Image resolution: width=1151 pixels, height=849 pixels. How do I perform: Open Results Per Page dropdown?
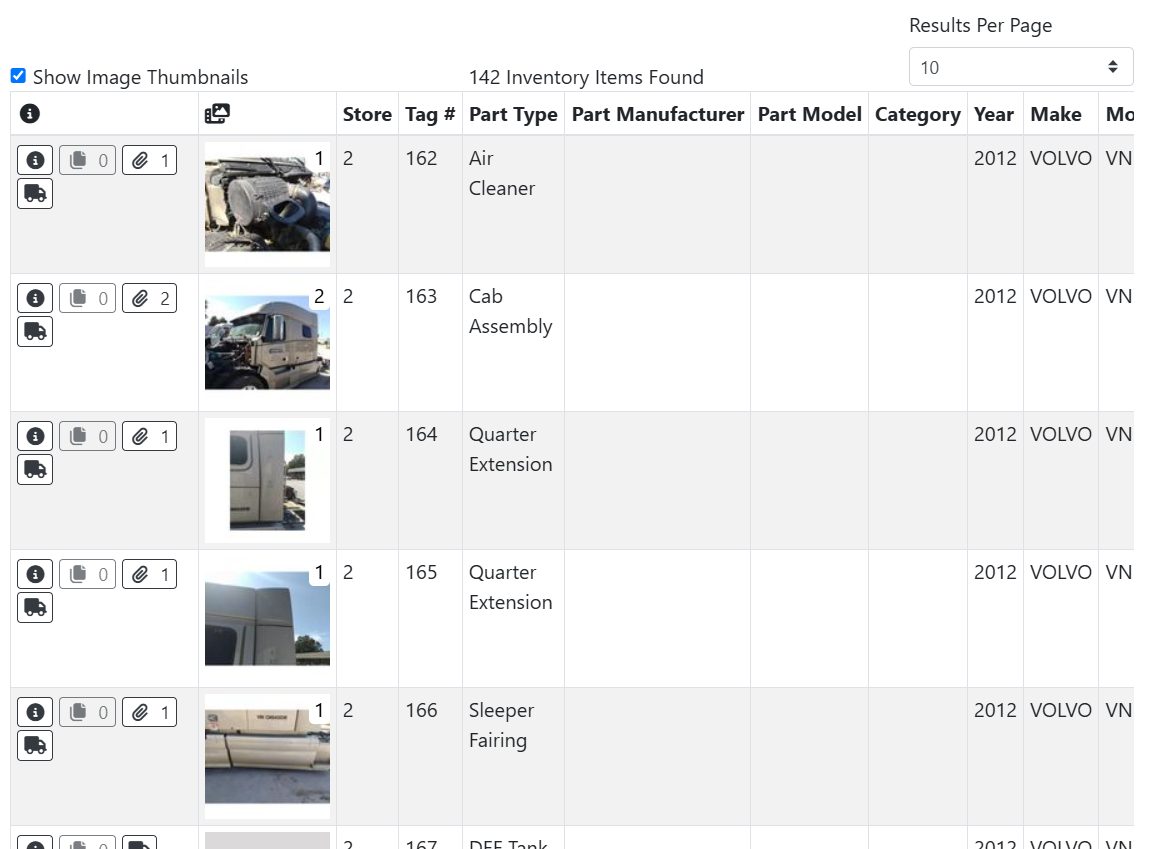pos(1020,67)
